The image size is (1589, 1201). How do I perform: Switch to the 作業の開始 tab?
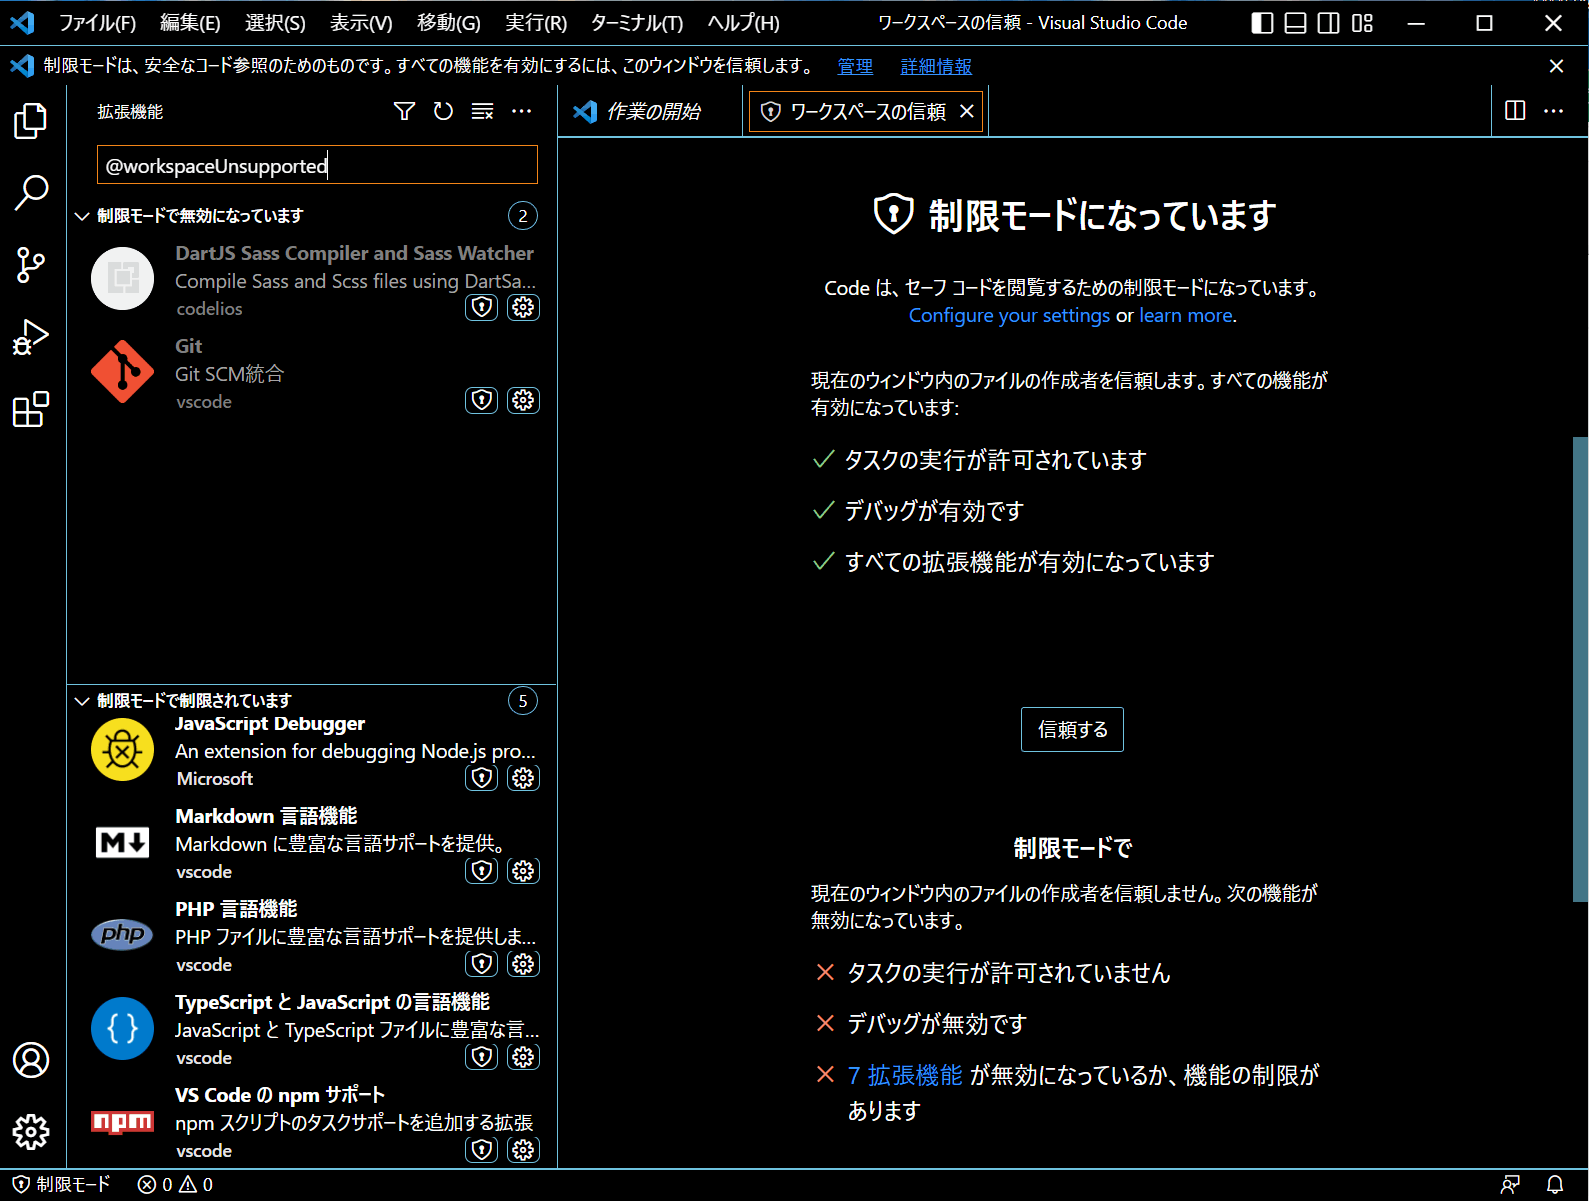[x=651, y=111]
